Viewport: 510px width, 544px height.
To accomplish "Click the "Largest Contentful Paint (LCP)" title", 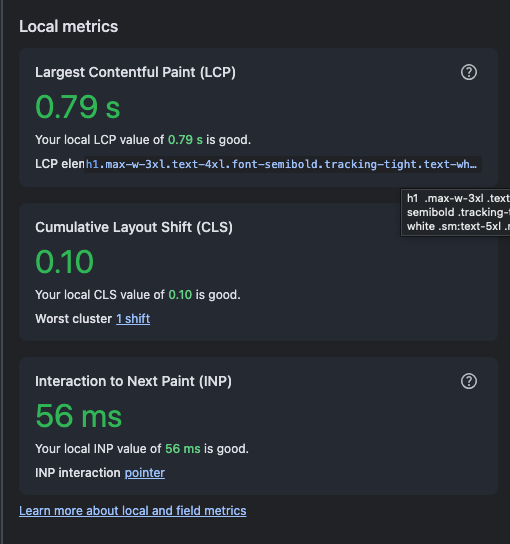I will coord(135,72).
